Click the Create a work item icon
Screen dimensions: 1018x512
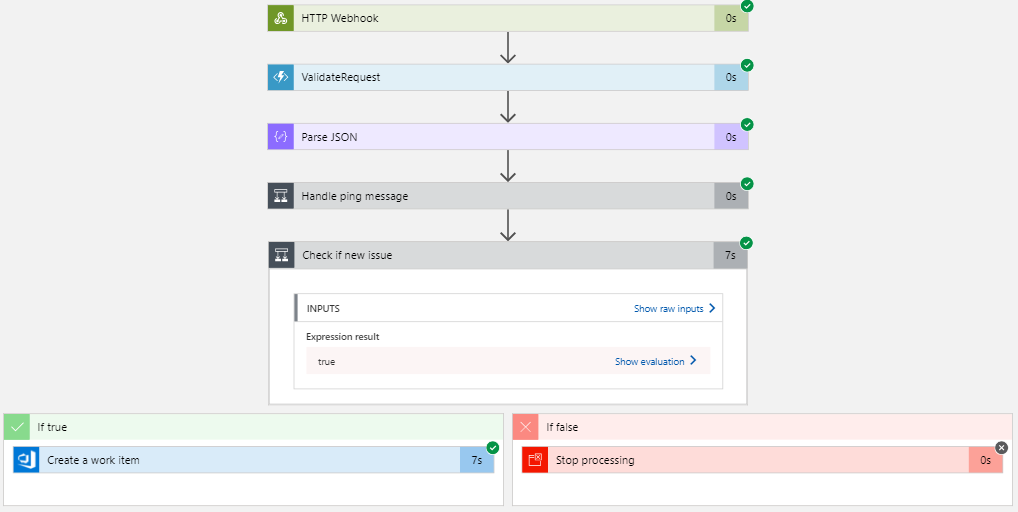tap(26, 460)
